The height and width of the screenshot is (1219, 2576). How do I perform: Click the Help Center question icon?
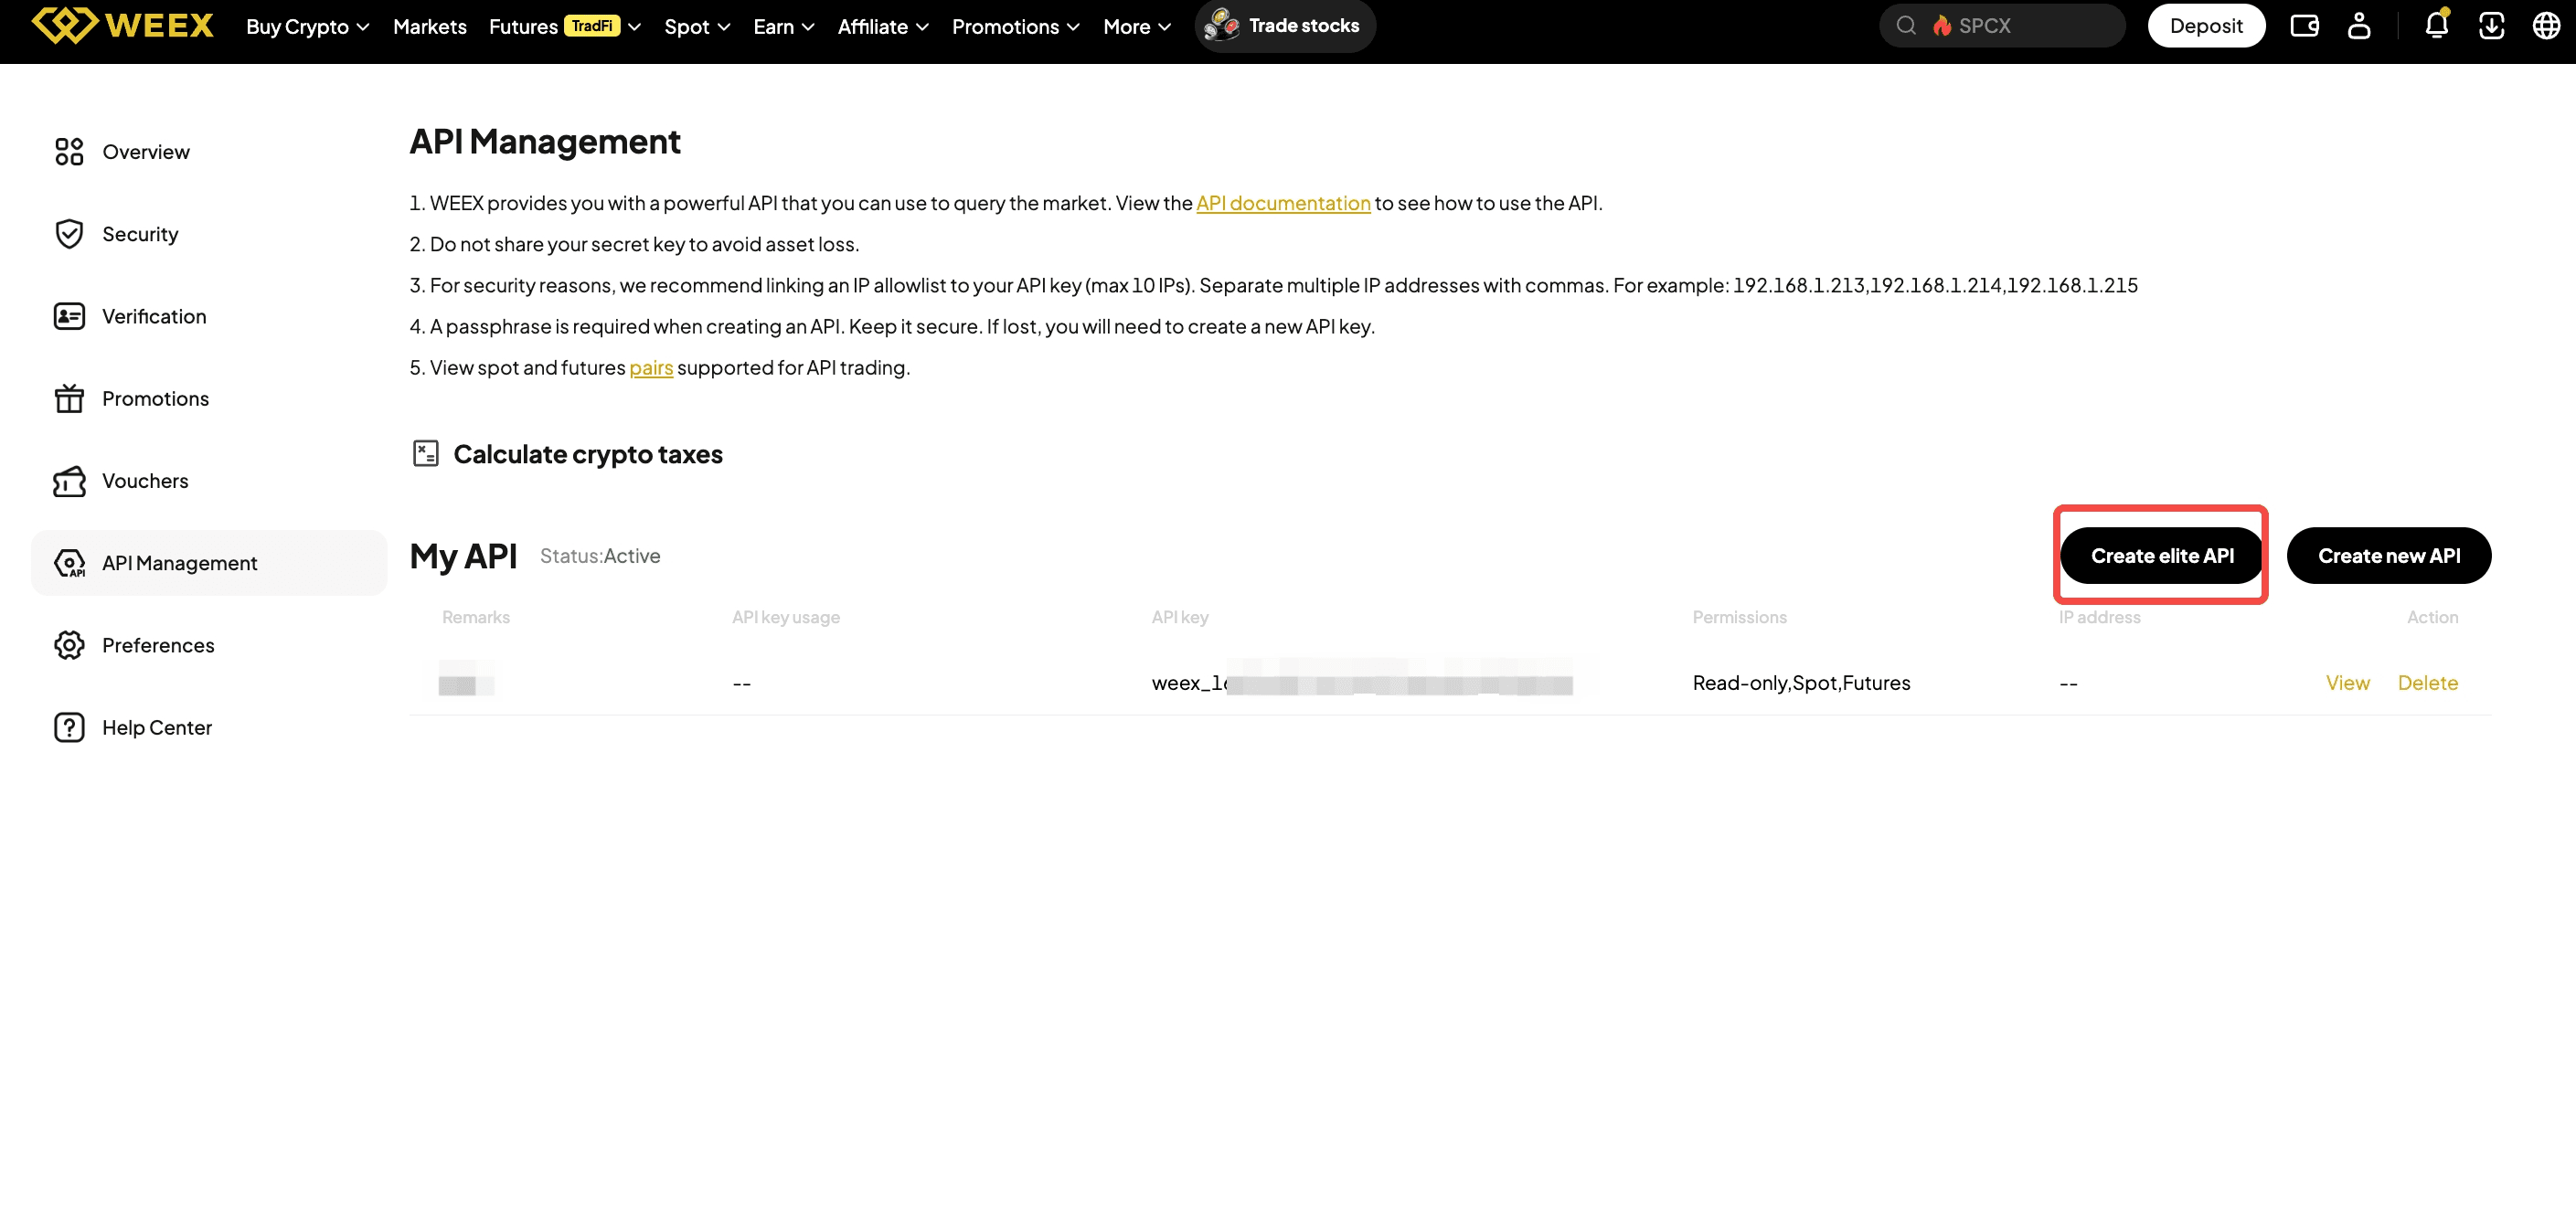click(69, 727)
